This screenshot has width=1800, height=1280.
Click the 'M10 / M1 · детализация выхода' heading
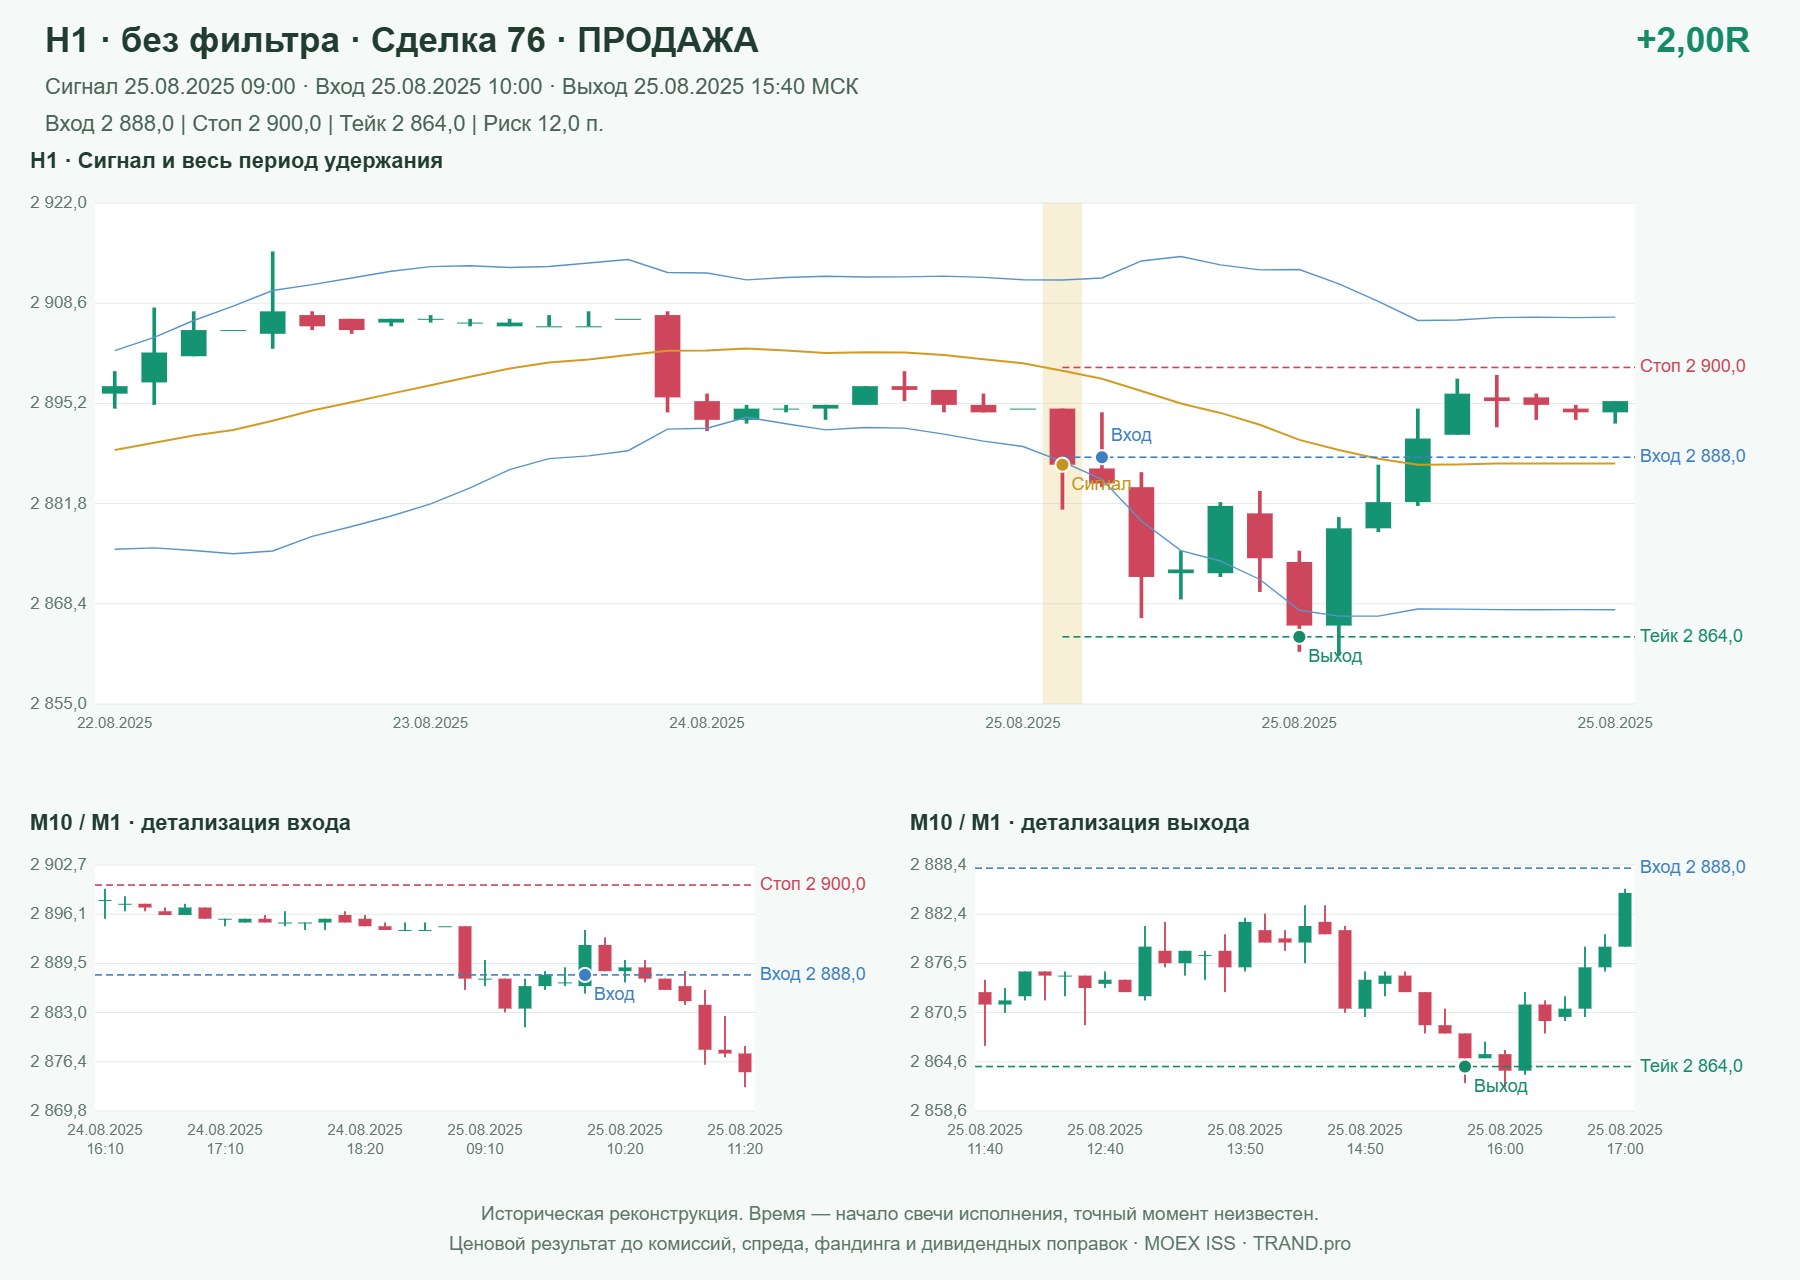click(x=1080, y=823)
